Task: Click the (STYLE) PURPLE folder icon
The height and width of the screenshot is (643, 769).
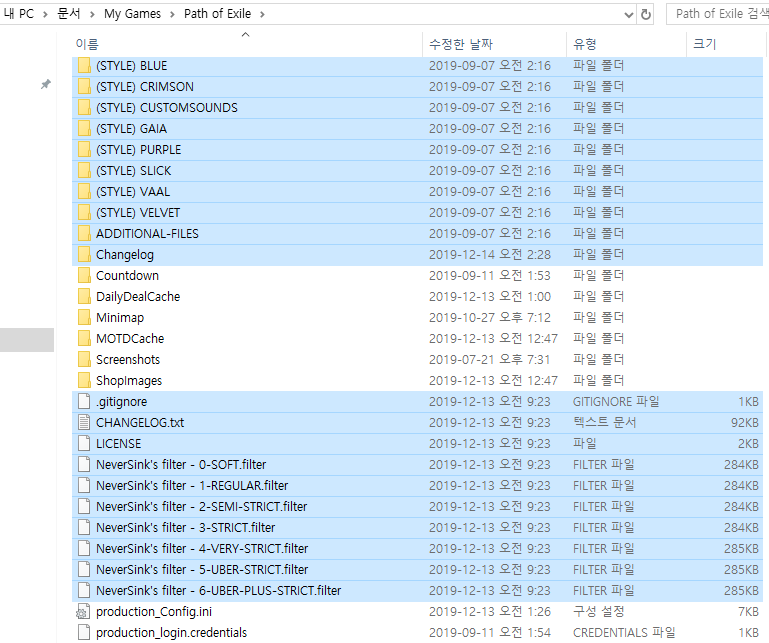Action: (x=84, y=150)
